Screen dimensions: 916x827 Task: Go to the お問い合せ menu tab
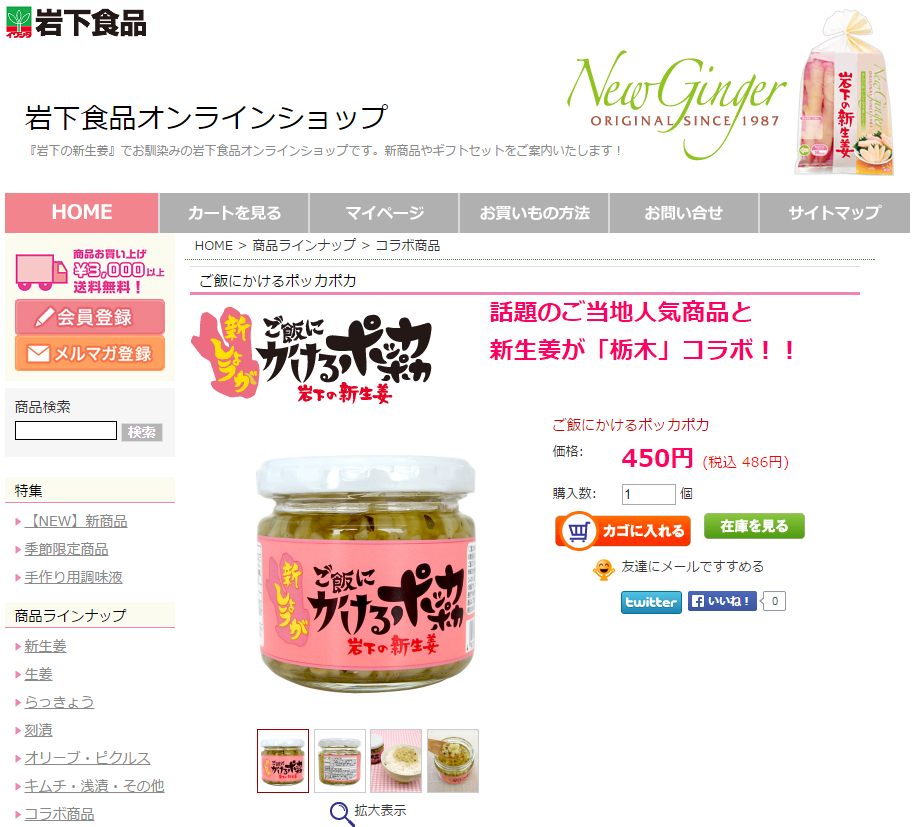click(683, 213)
